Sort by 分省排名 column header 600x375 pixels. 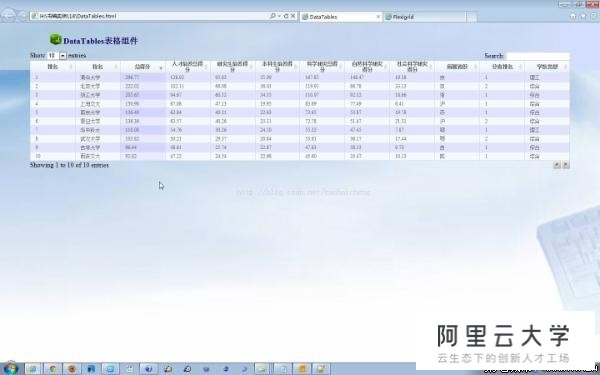pos(502,67)
